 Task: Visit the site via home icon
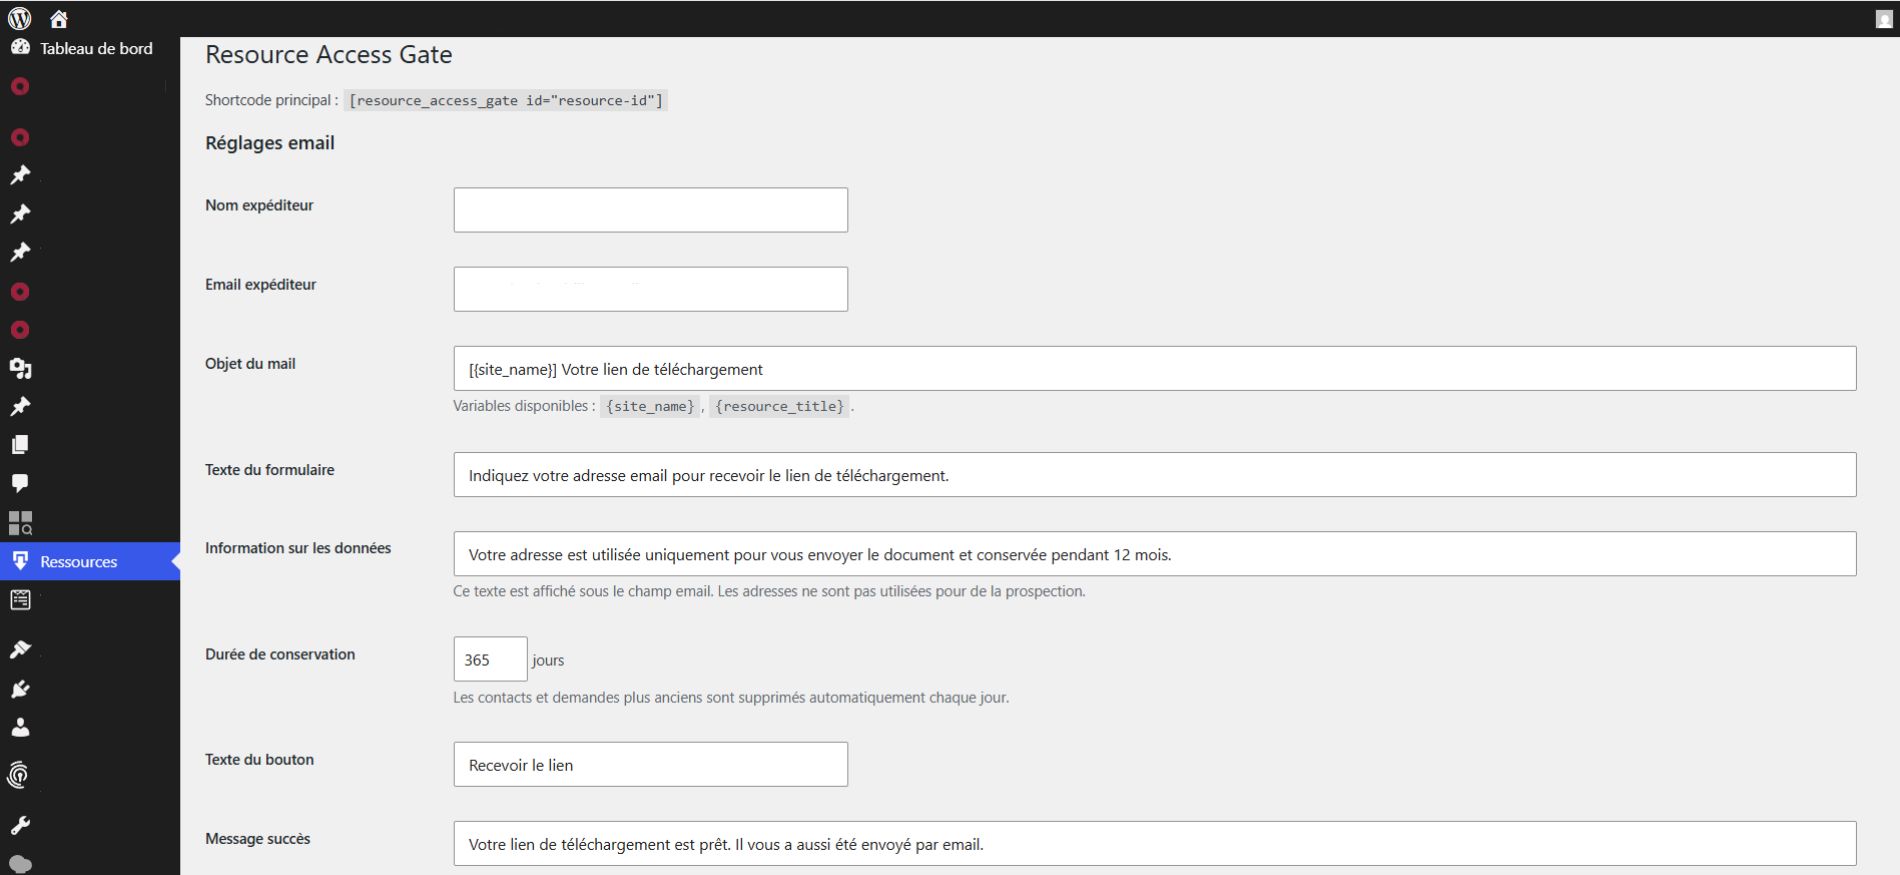(59, 19)
